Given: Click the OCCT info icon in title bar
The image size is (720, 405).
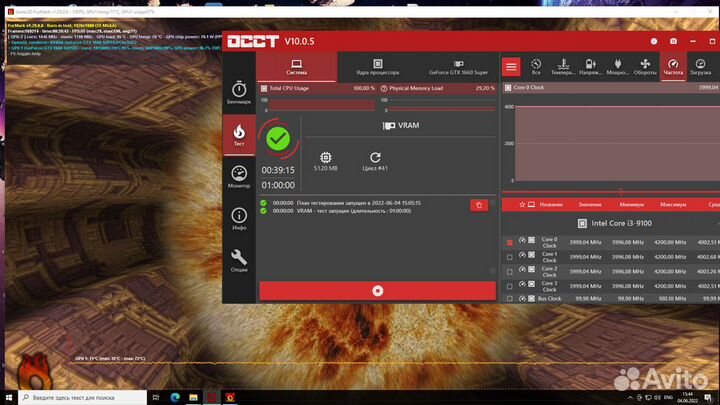Looking at the screenshot, I should (x=654, y=41).
